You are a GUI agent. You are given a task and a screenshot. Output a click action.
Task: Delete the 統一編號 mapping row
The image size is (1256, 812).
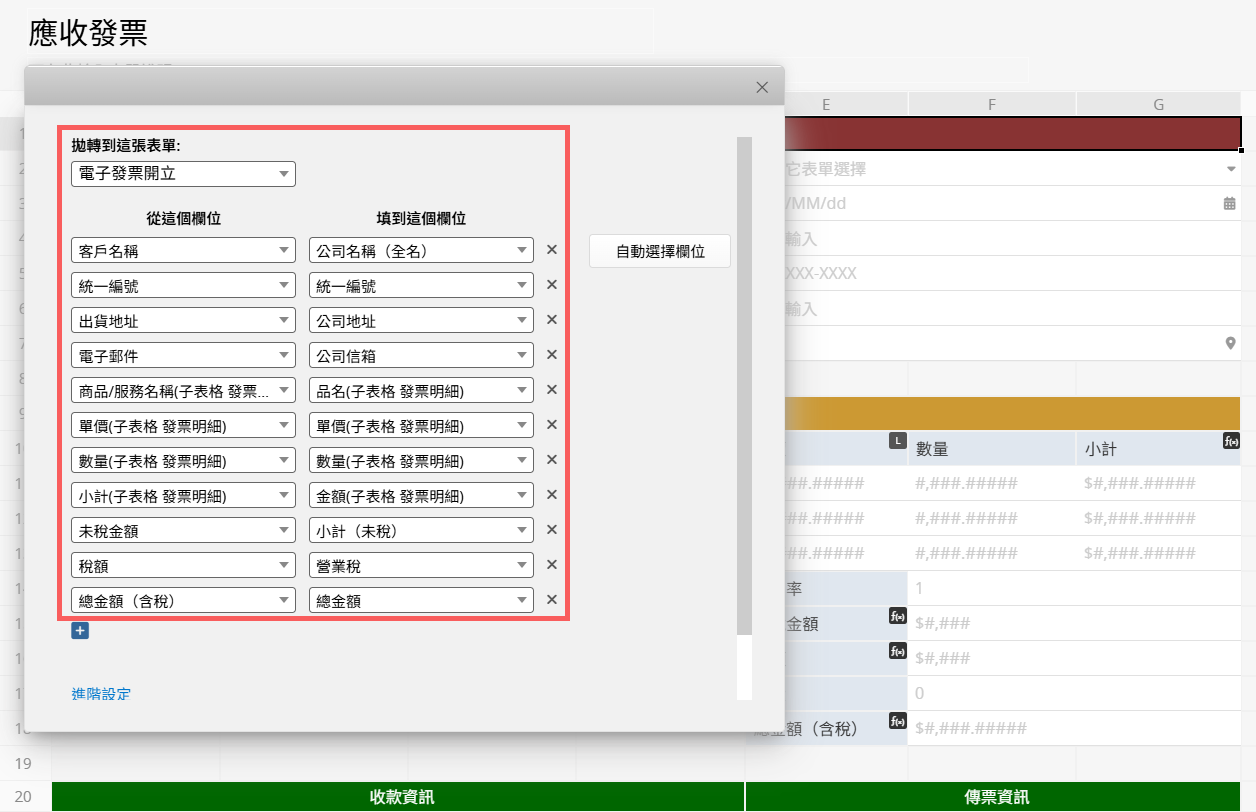click(x=551, y=285)
